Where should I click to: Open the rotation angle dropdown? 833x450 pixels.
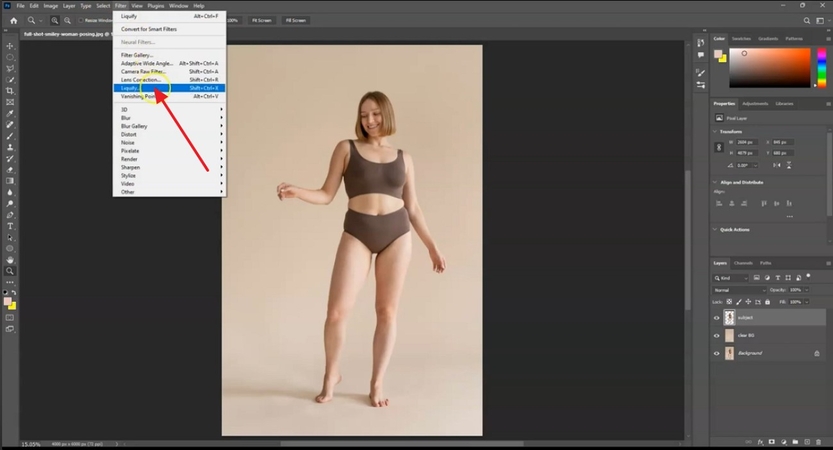755,165
